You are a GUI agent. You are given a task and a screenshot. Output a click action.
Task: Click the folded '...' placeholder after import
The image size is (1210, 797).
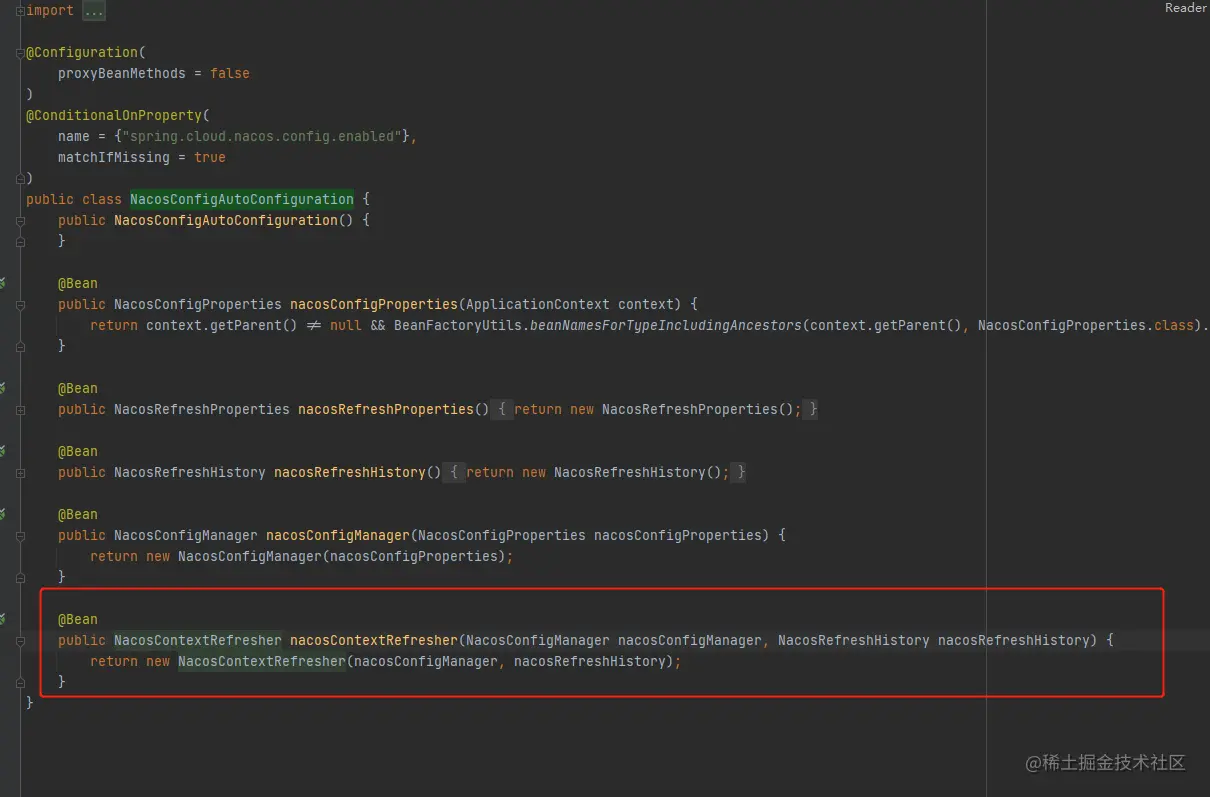coord(94,10)
